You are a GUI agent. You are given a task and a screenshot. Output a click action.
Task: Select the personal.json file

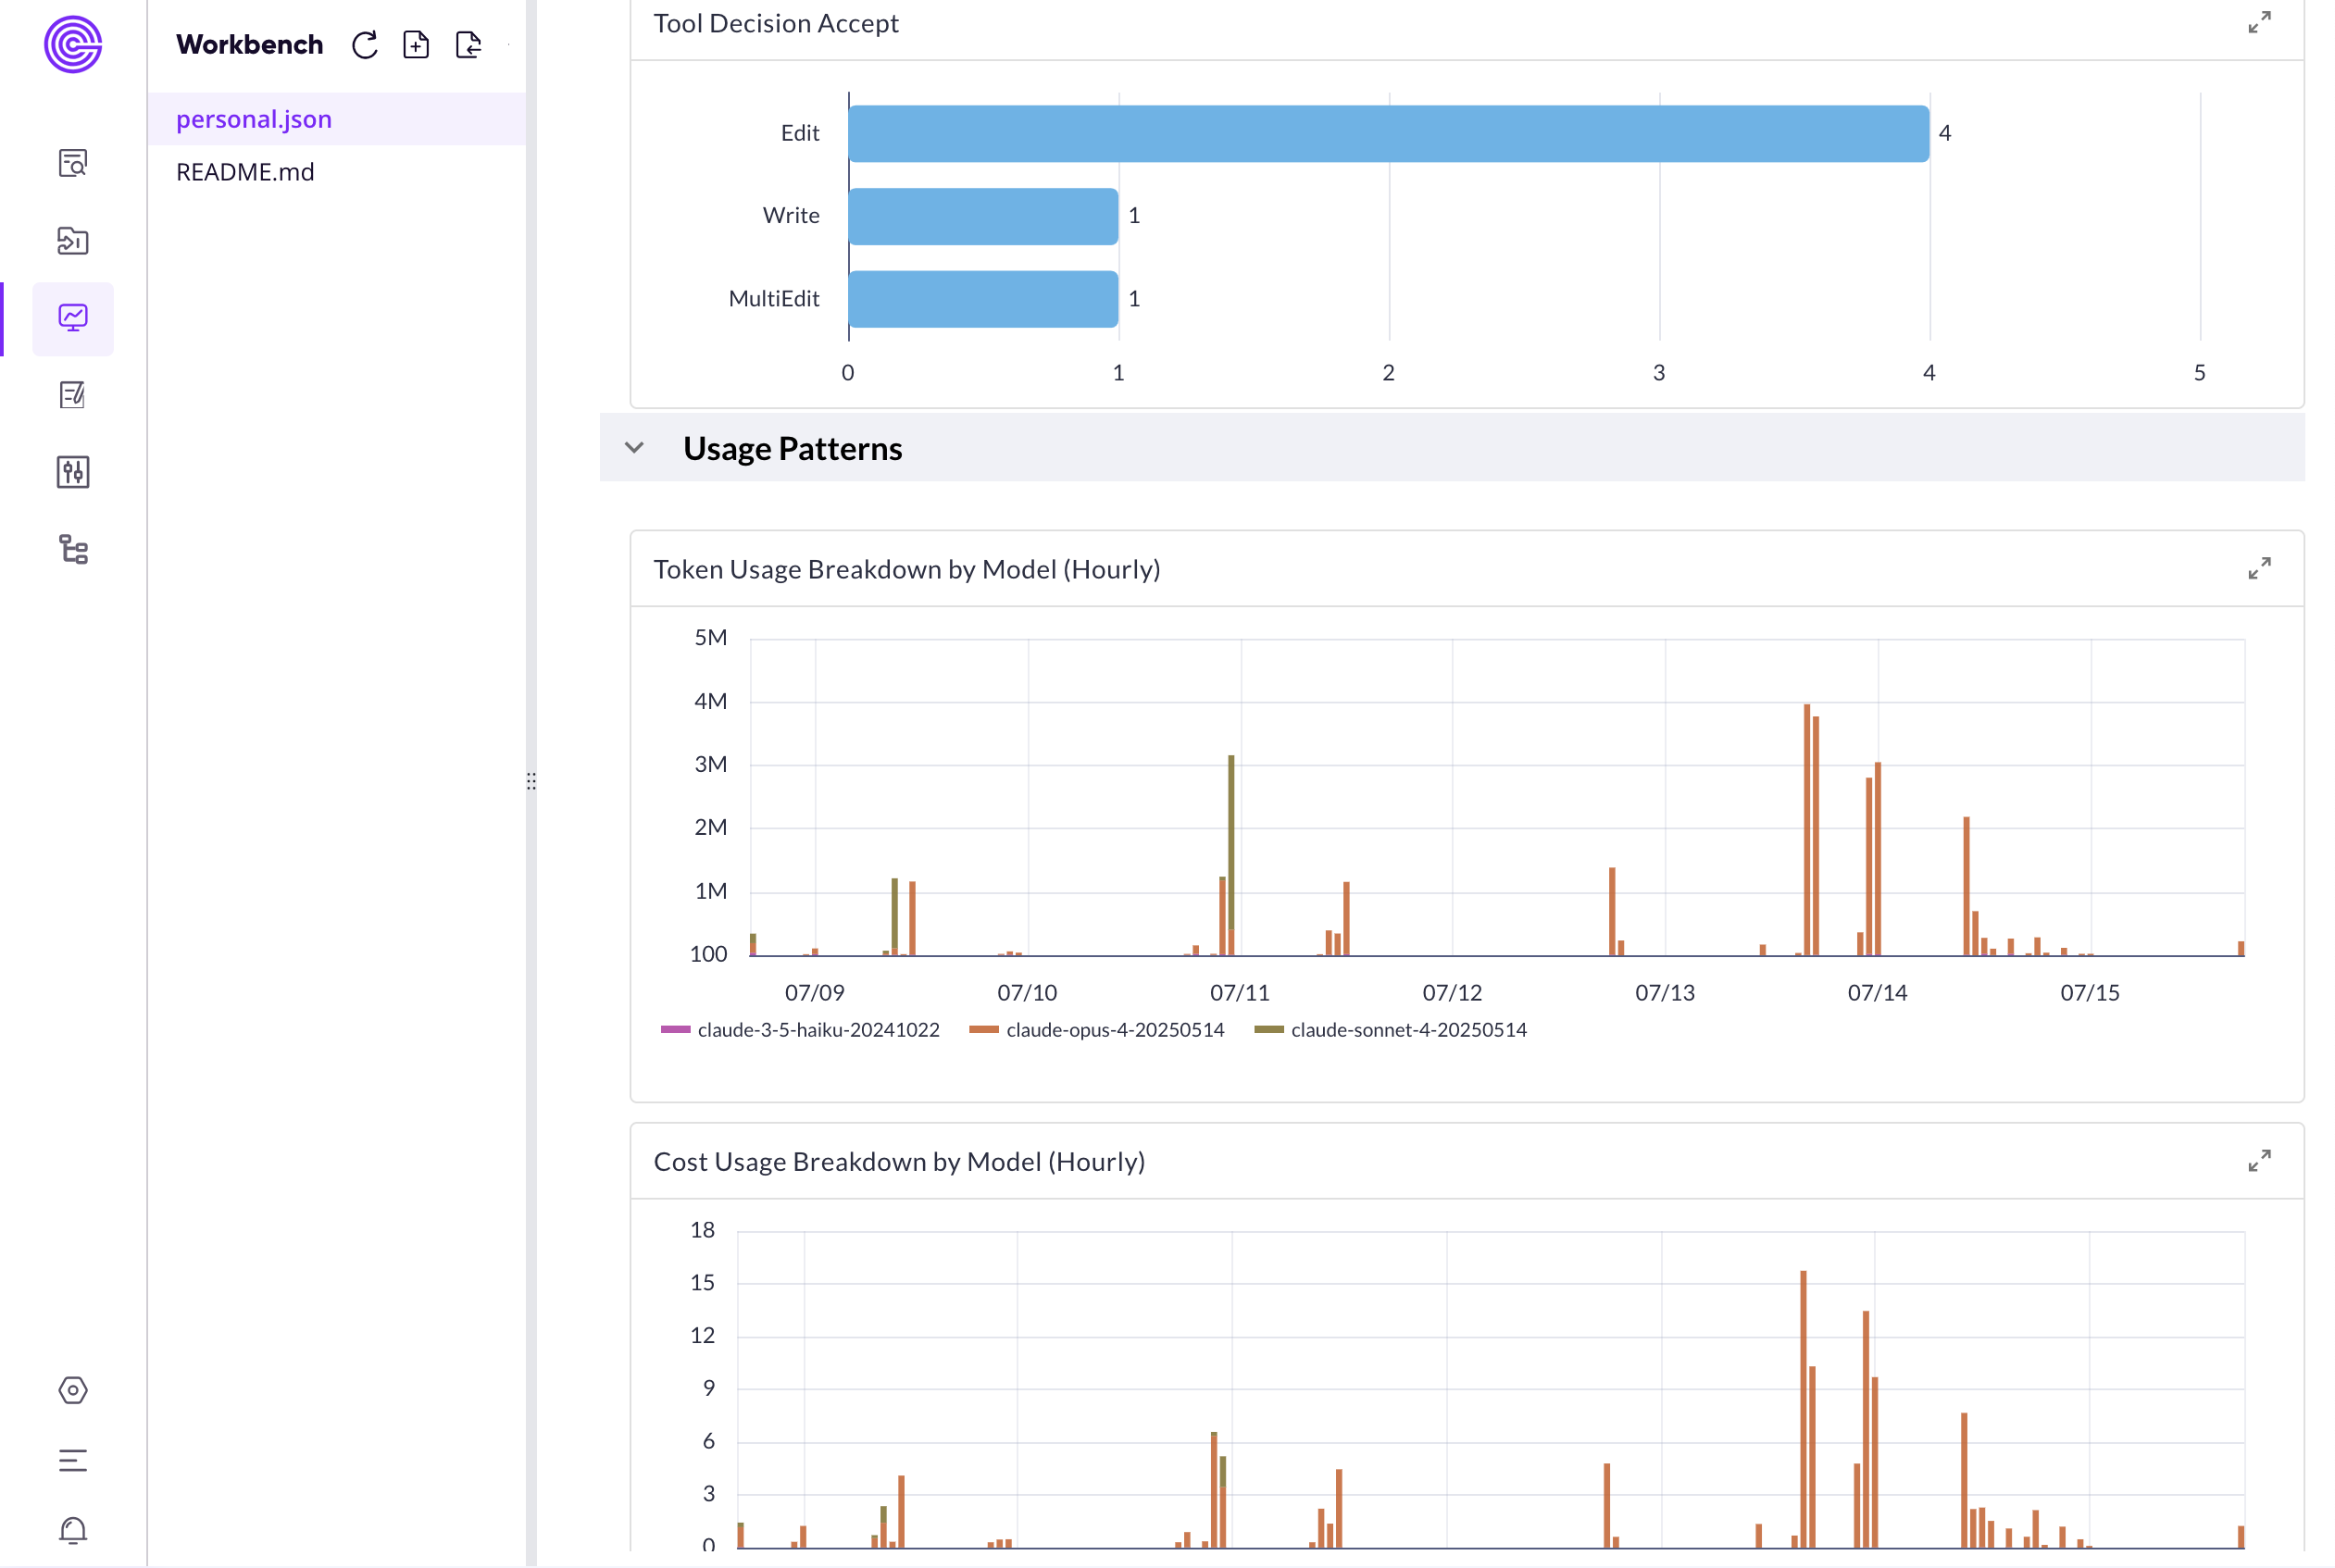pyautogui.click(x=254, y=118)
